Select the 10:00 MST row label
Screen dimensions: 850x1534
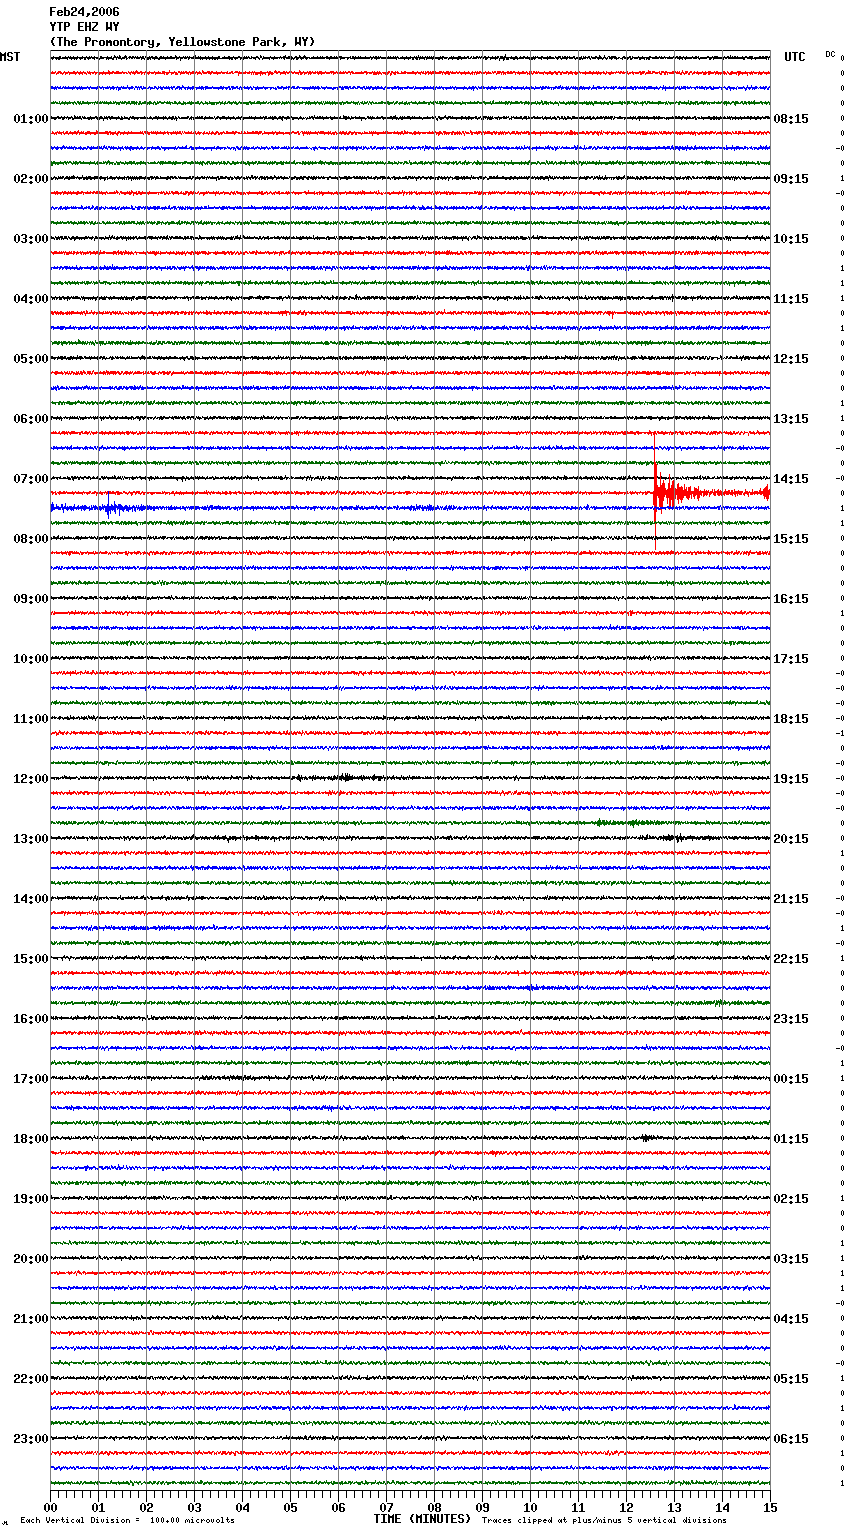[30, 659]
